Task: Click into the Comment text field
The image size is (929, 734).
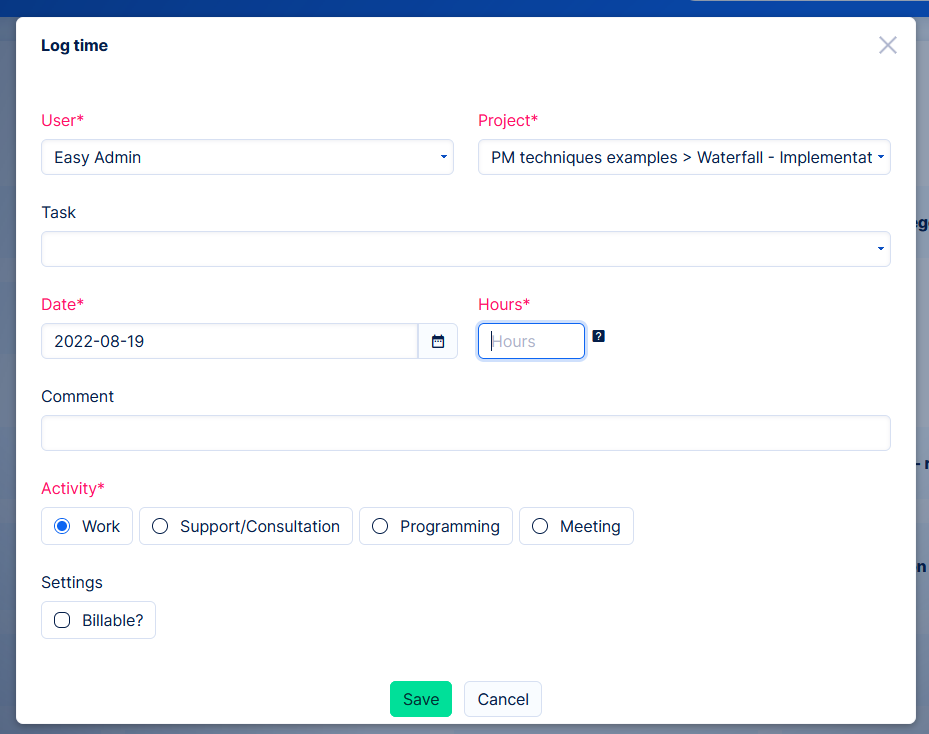Action: [x=465, y=433]
